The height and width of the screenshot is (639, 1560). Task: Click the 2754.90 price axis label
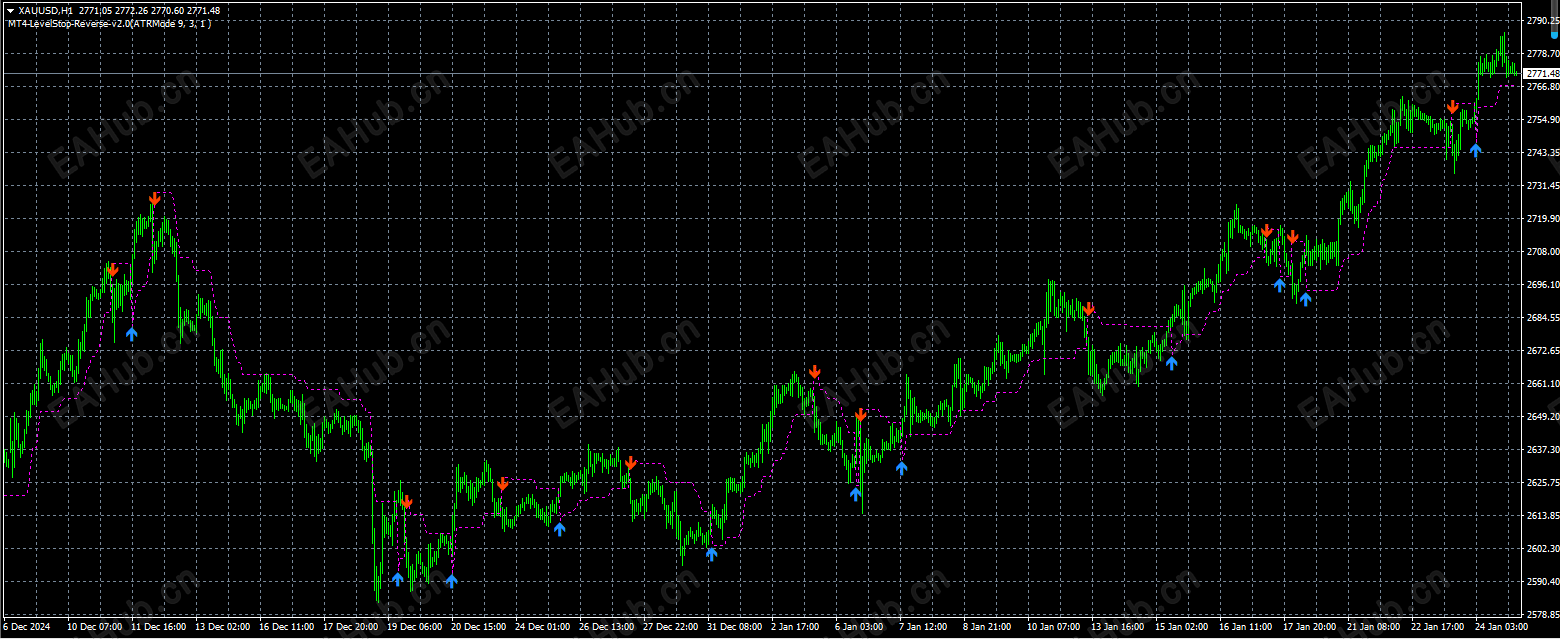click(1541, 120)
